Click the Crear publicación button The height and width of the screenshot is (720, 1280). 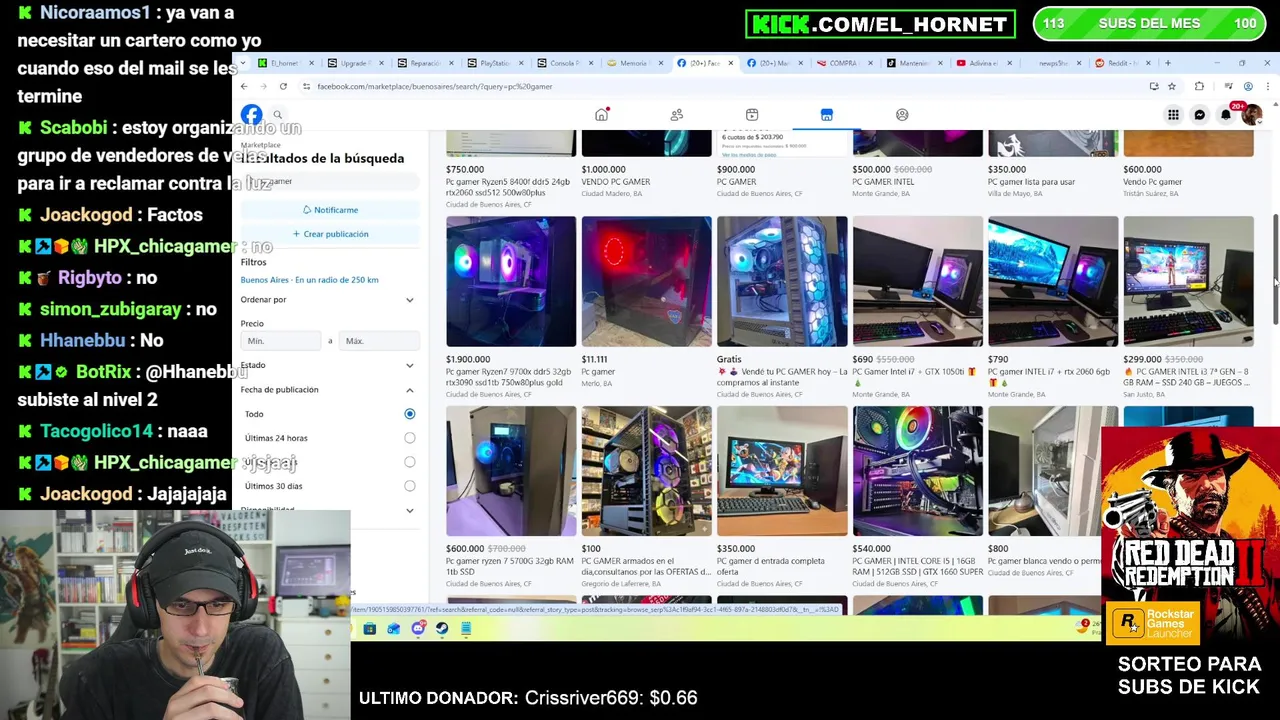(x=330, y=234)
